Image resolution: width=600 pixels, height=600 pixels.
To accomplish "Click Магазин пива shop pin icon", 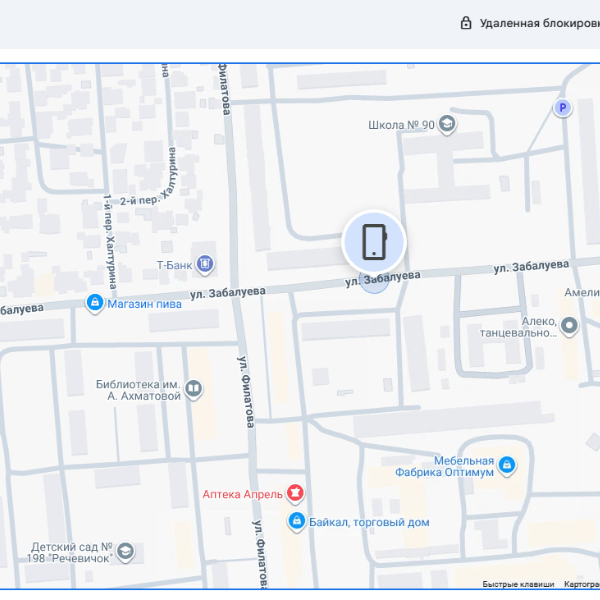I will [x=95, y=303].
